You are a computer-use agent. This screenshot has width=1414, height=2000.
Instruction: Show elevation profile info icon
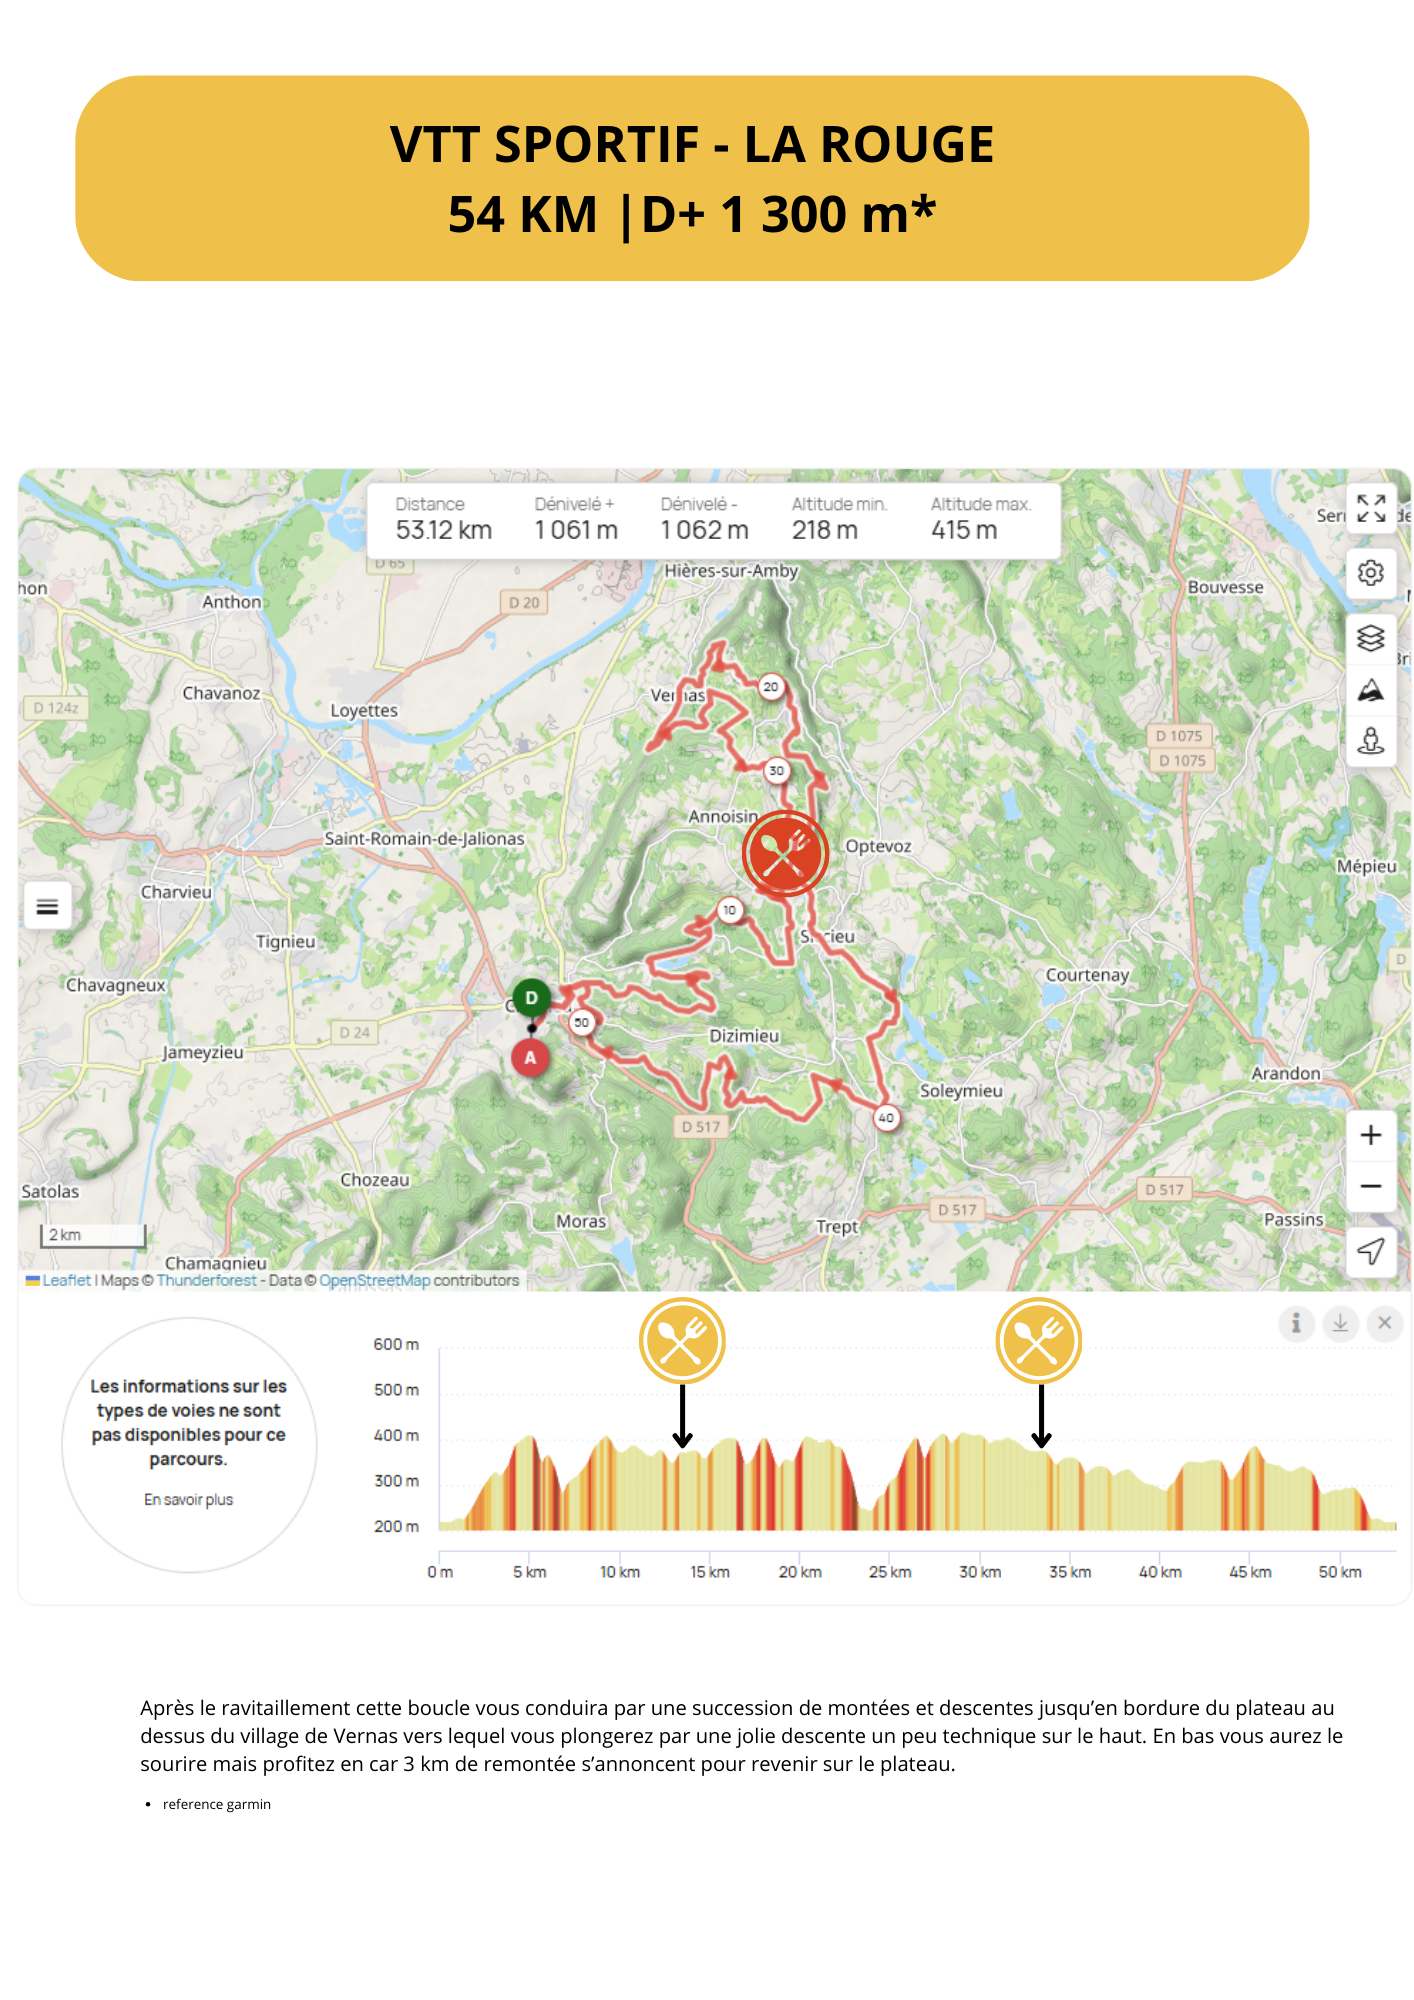click(x=1296, y=1324)
